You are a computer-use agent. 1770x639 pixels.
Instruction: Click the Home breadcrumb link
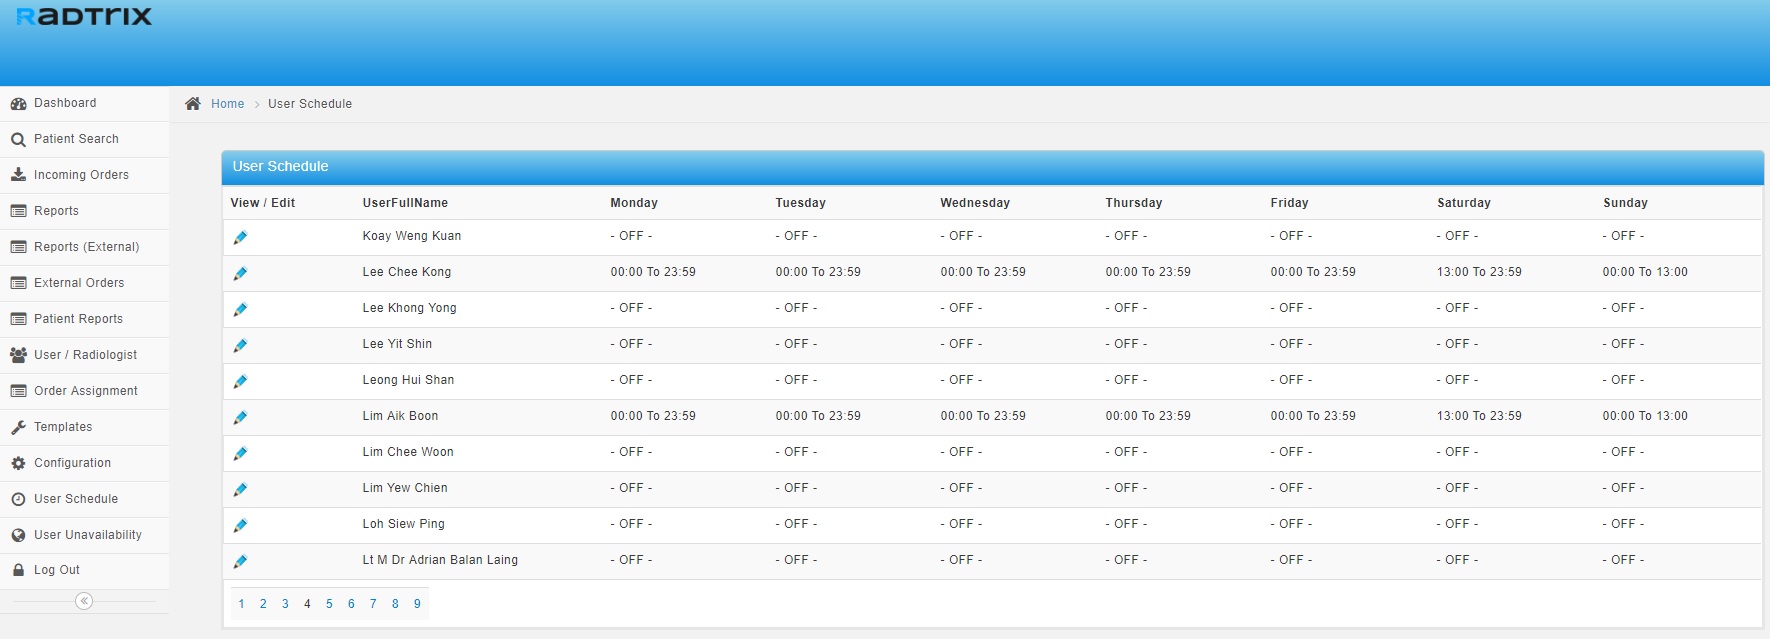pyautogui.click(x=227, y=104)
